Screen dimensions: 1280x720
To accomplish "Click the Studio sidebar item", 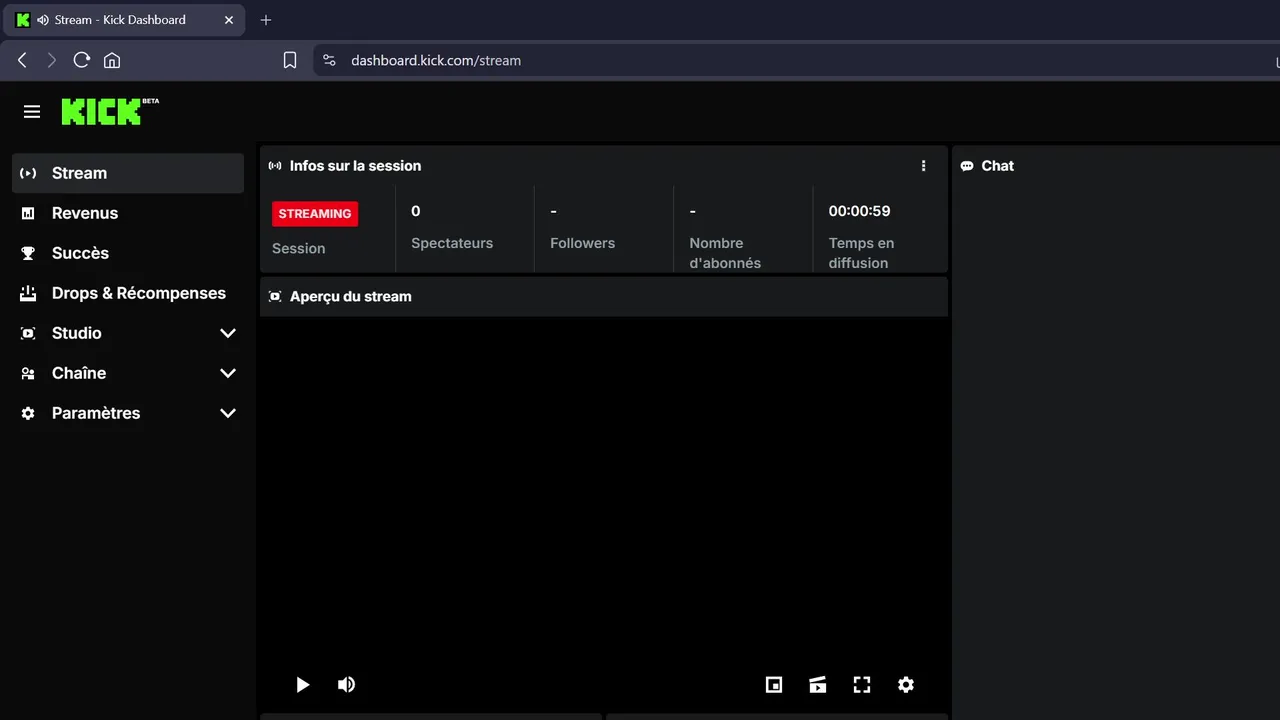I will (x=128, y=333).
